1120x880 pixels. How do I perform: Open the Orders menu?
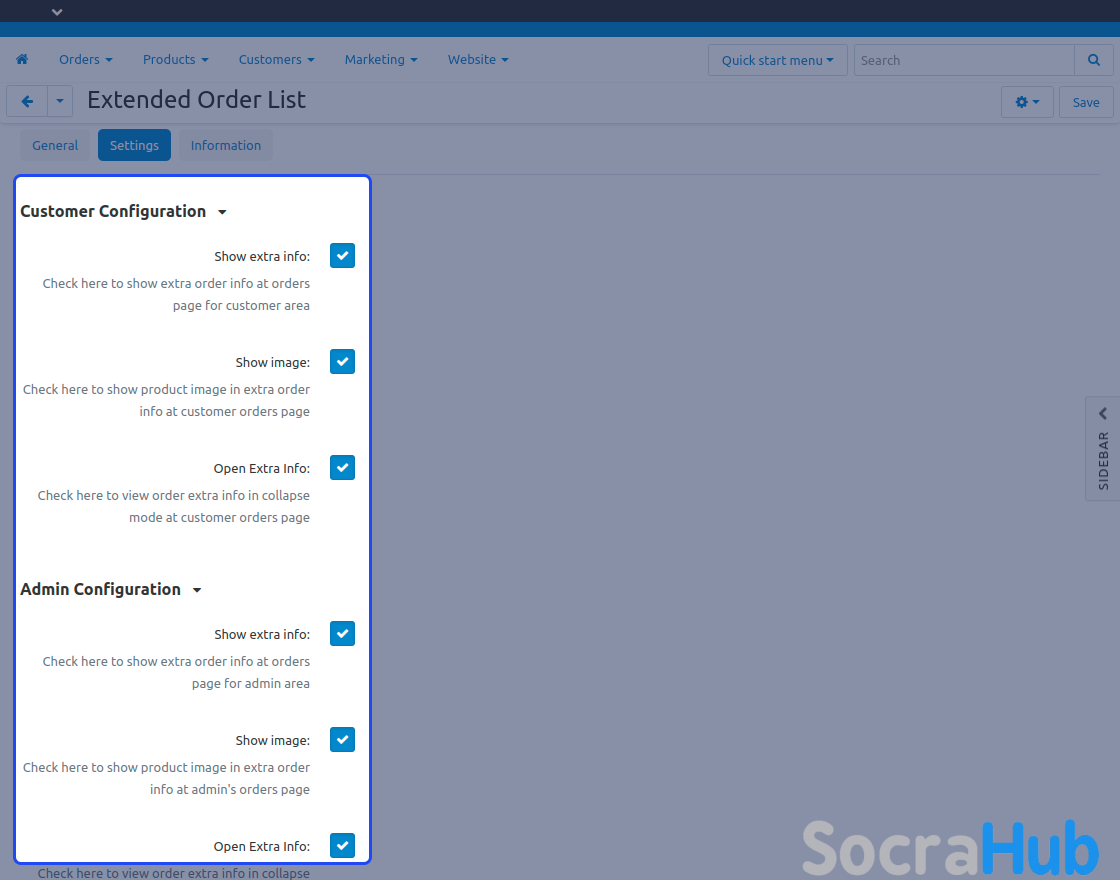pos(85,60)
